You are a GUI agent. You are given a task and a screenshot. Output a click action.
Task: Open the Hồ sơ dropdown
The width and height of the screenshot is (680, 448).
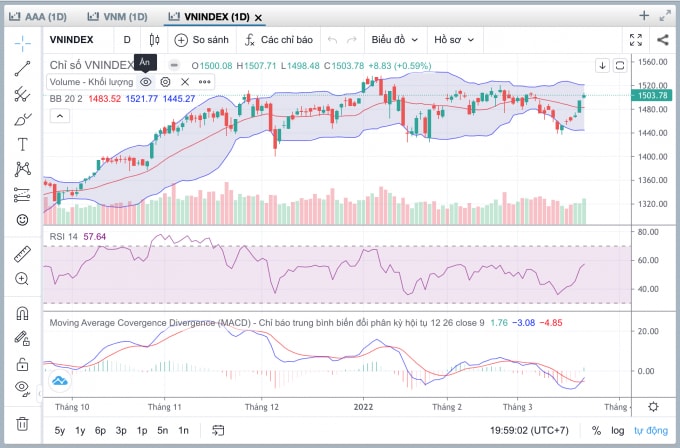click(x=454, y=40)
